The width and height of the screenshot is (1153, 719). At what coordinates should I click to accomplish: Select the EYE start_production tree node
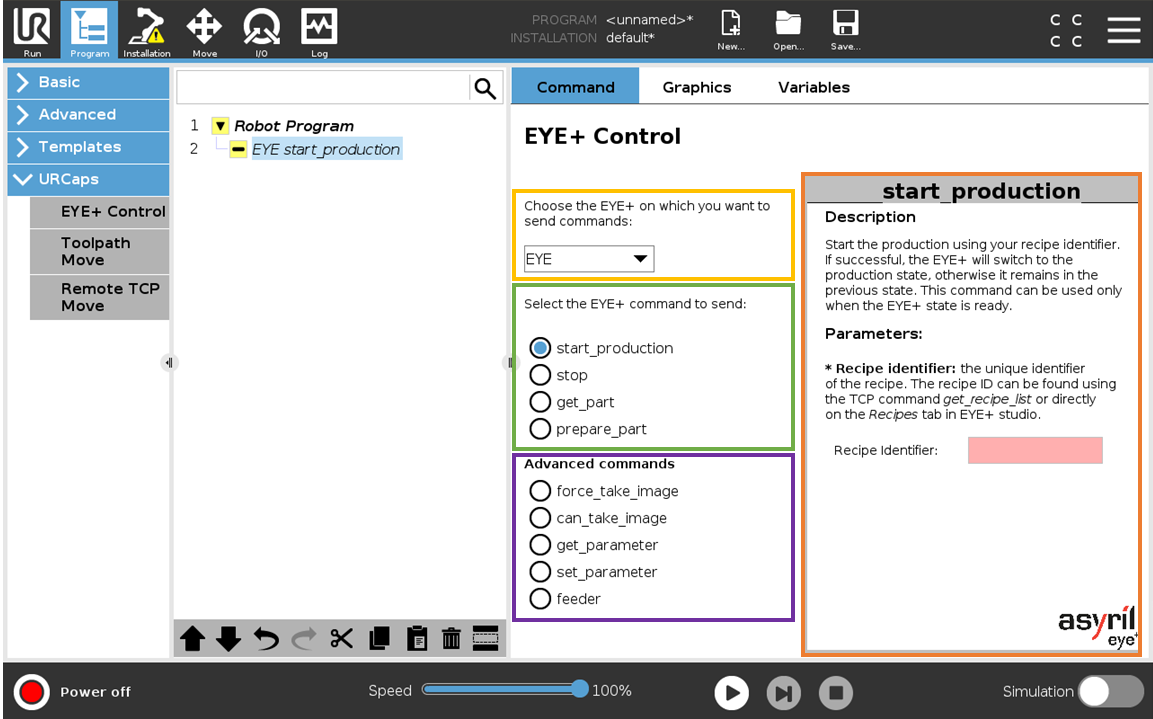(326, 149)
